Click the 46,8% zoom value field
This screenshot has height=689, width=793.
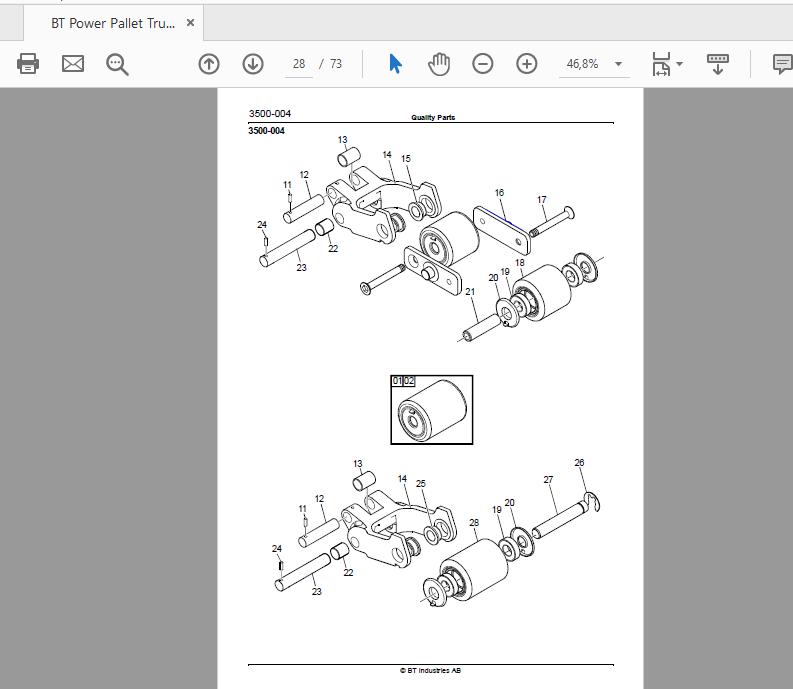[583, 64]
